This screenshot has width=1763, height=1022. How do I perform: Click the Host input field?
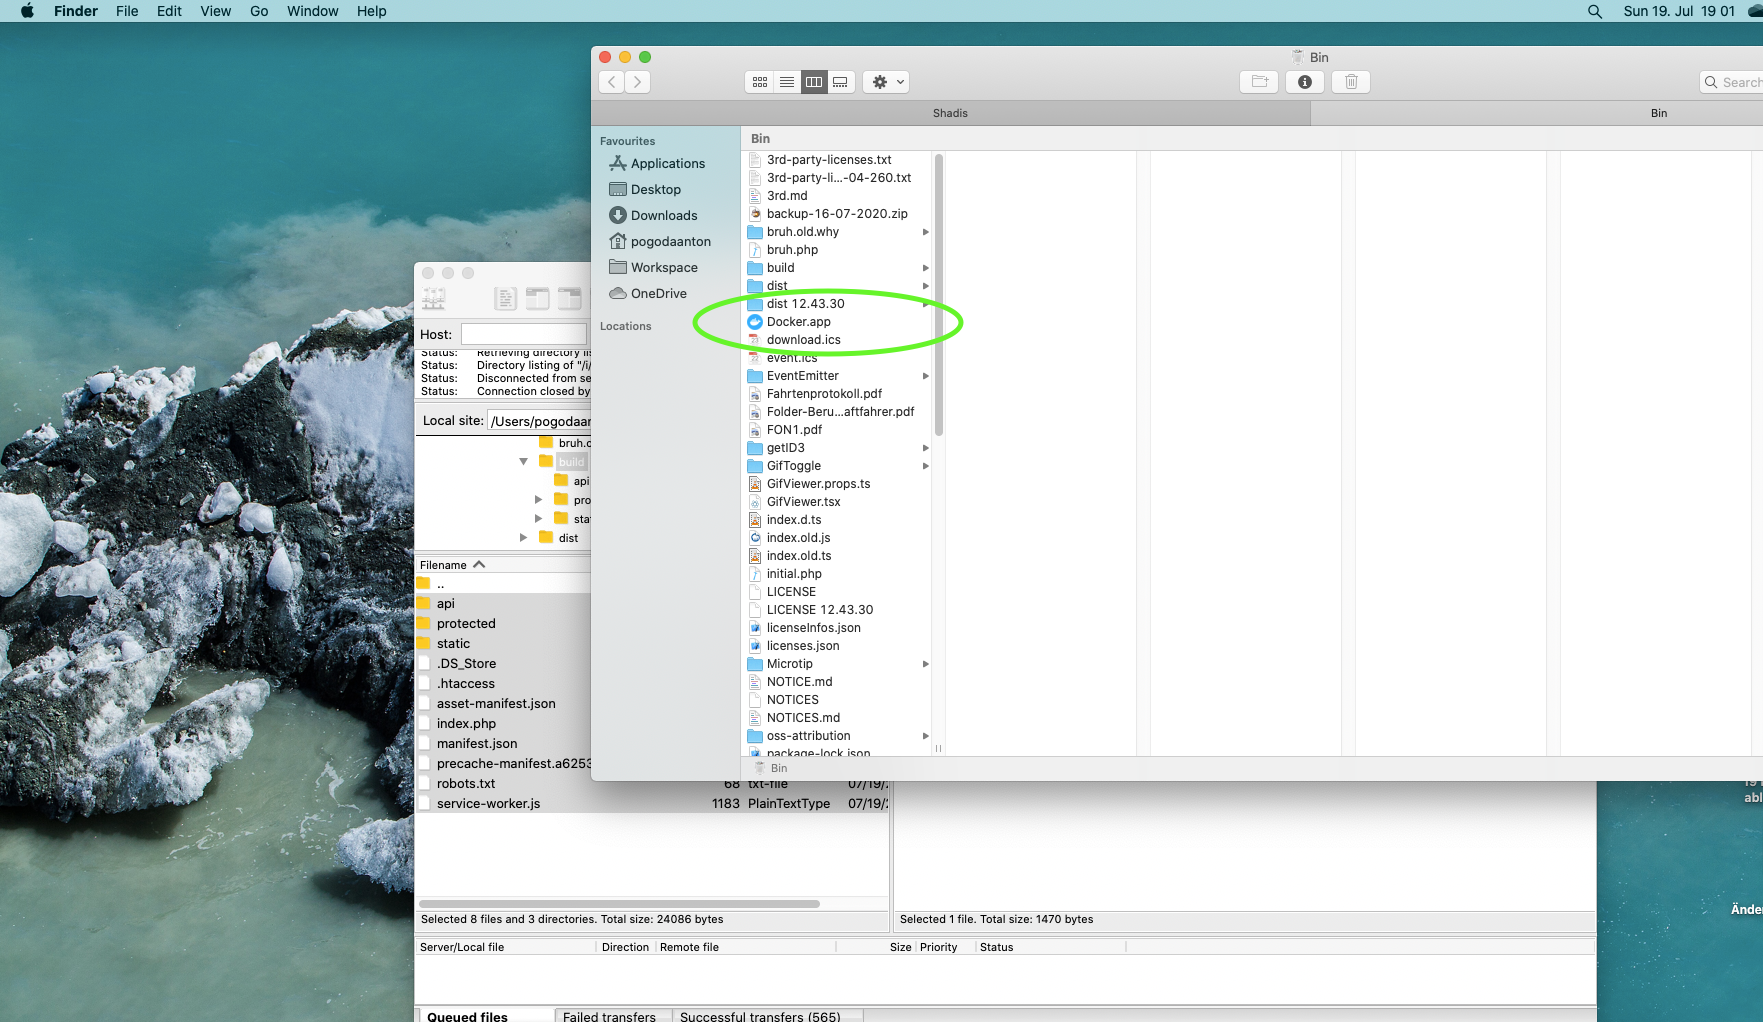point(523,334)
